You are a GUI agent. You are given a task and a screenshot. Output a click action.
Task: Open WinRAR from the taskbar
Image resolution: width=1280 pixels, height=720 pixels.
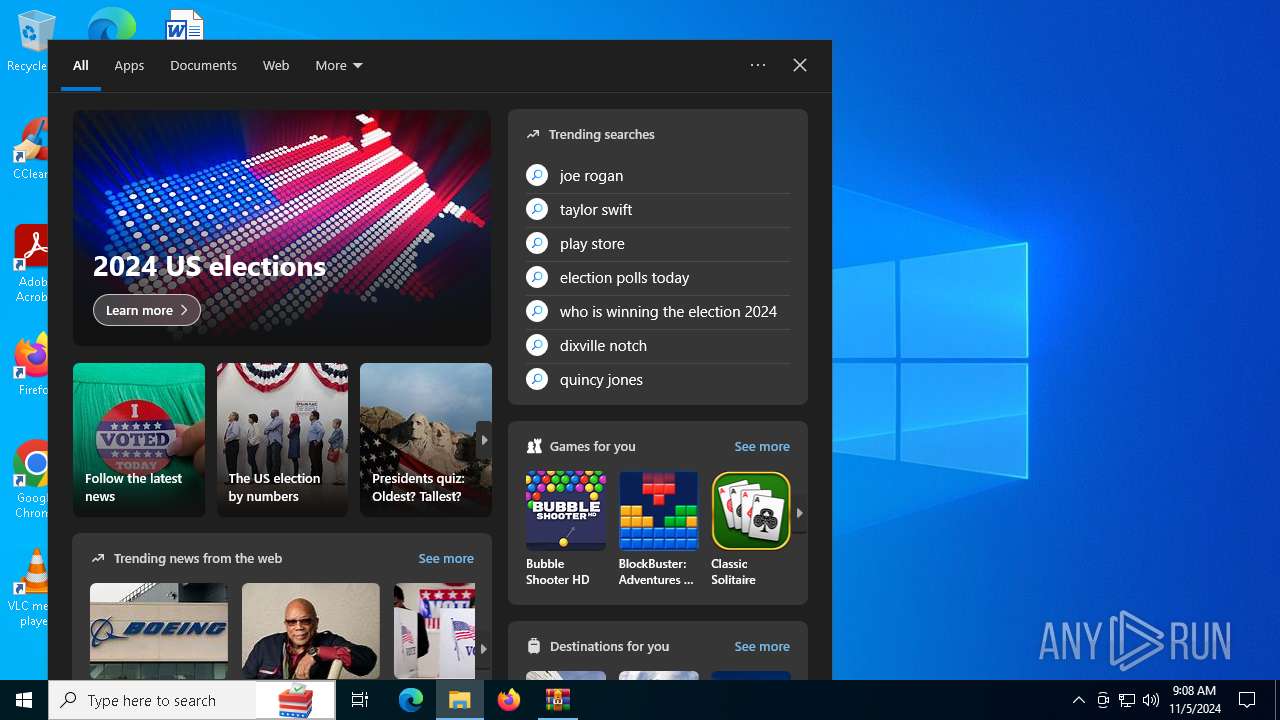pyautogui.click(x=558, y=700)
